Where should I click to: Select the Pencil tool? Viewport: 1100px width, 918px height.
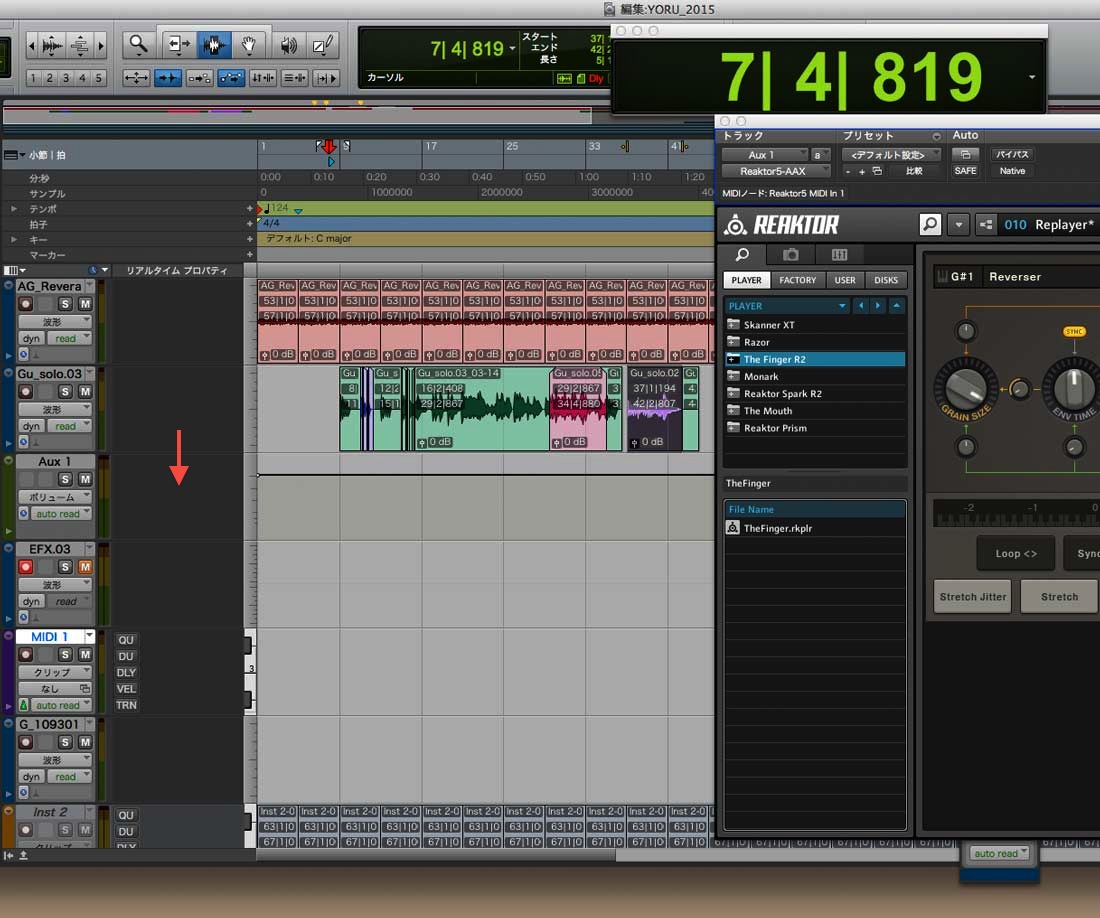coord(322,46)
